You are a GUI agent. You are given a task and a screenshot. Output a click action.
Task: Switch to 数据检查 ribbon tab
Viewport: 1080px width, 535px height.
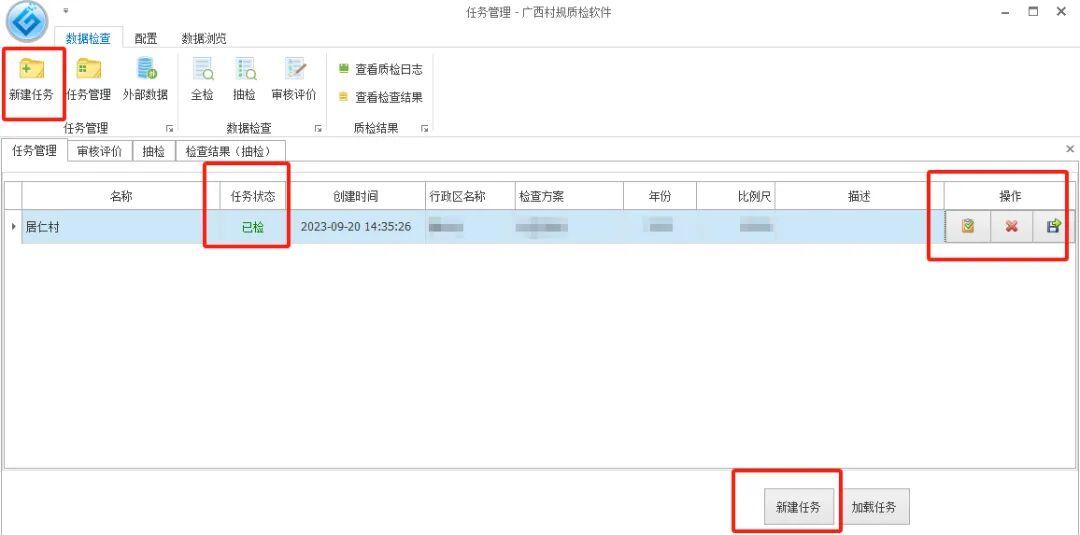click(88, 39)
